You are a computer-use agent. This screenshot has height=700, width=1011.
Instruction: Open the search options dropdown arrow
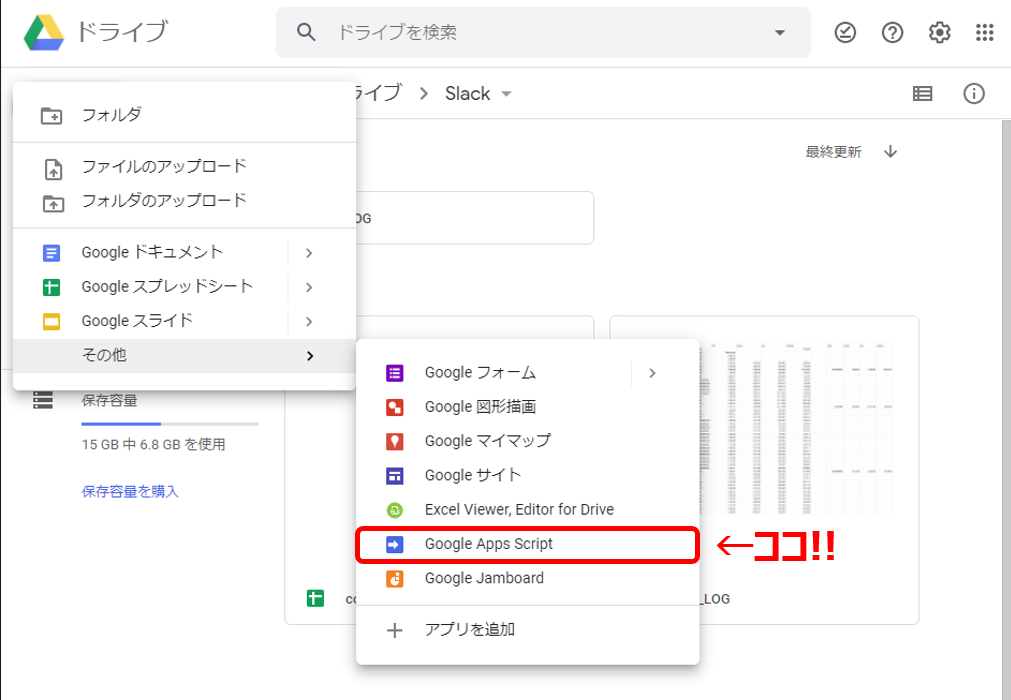point(780,32)
